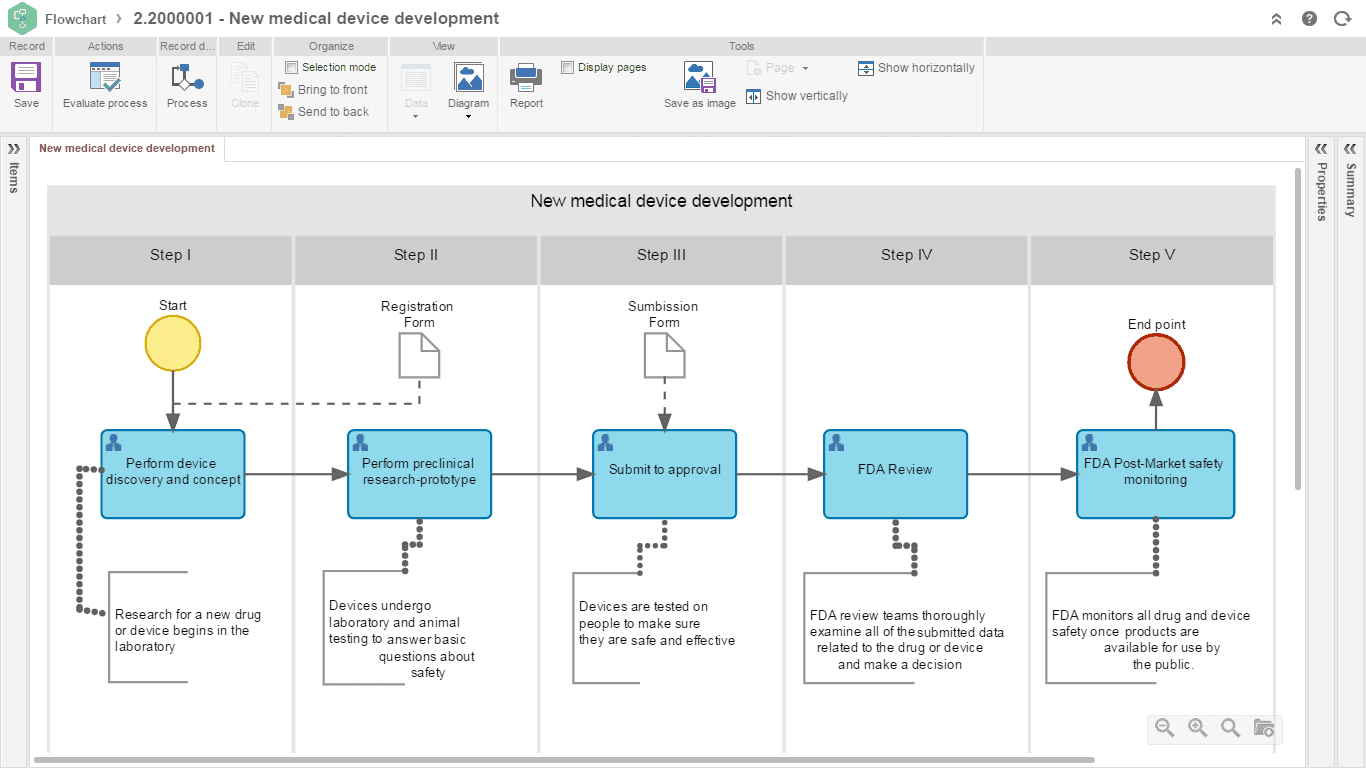Image resolution: width=1366 pixels, height=768 pixels.
Task: Select FDA Post-Market safety monitoring task
Action: pyautogui.click(x=1155, y=474)
